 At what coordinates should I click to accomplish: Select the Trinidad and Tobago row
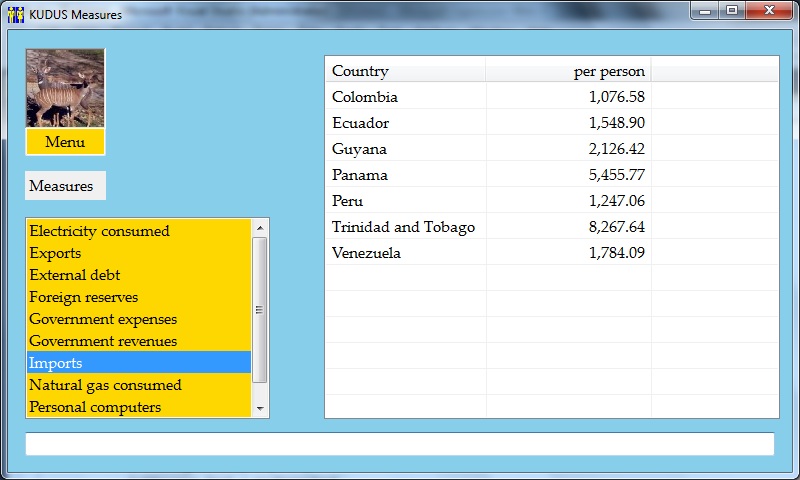coord(403,227)
